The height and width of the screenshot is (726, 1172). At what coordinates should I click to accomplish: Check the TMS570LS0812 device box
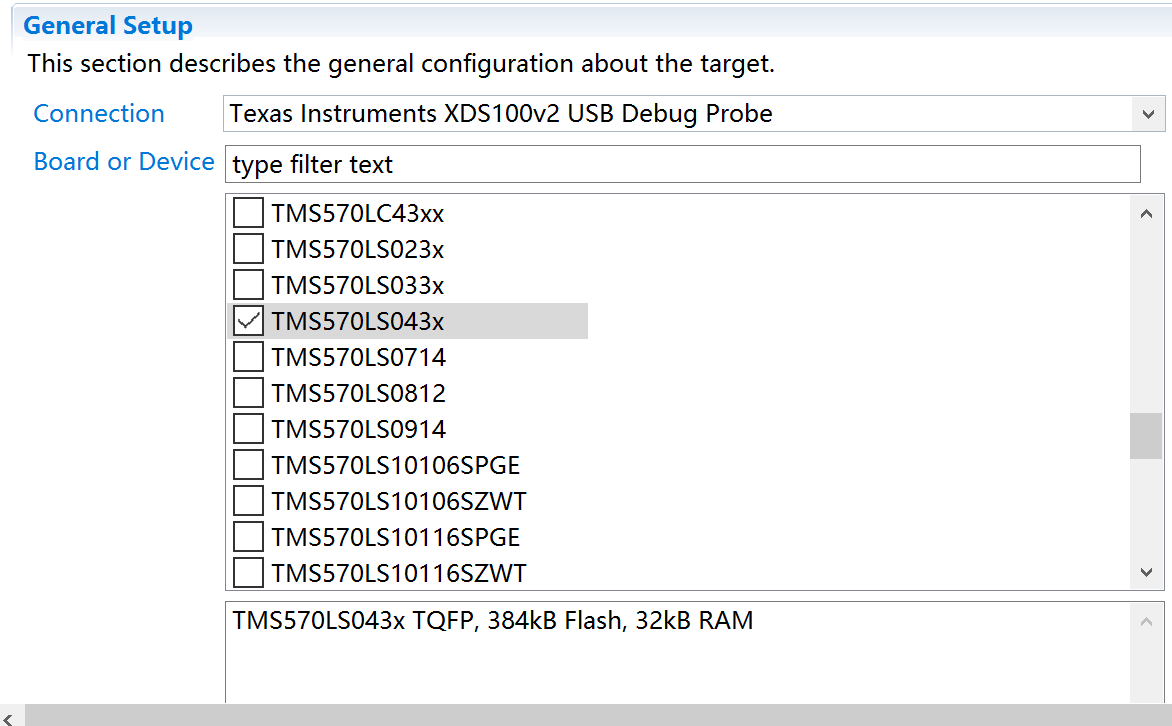tap(248, 393)
